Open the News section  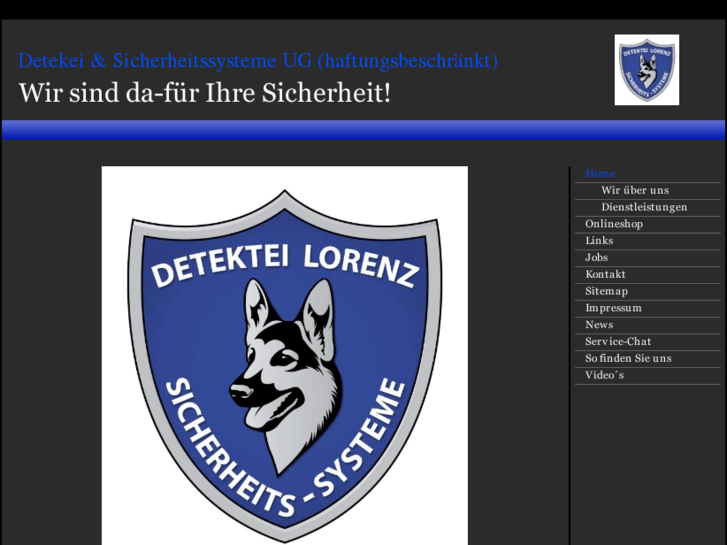pos(599,324)
